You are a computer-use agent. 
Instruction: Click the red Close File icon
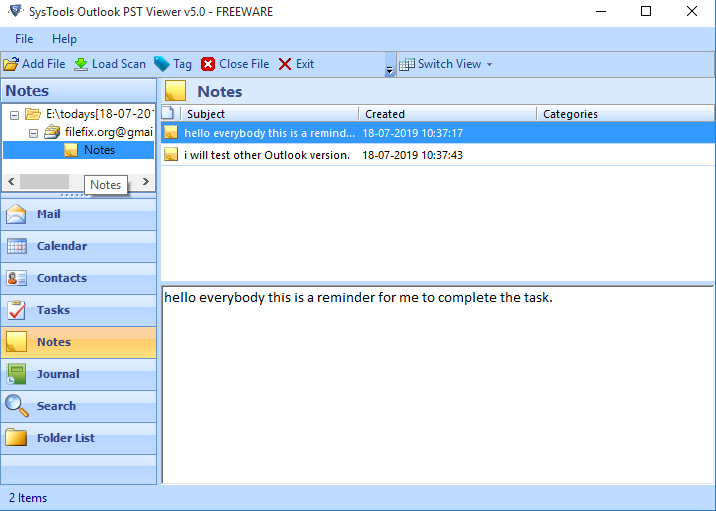coord(208,64)
